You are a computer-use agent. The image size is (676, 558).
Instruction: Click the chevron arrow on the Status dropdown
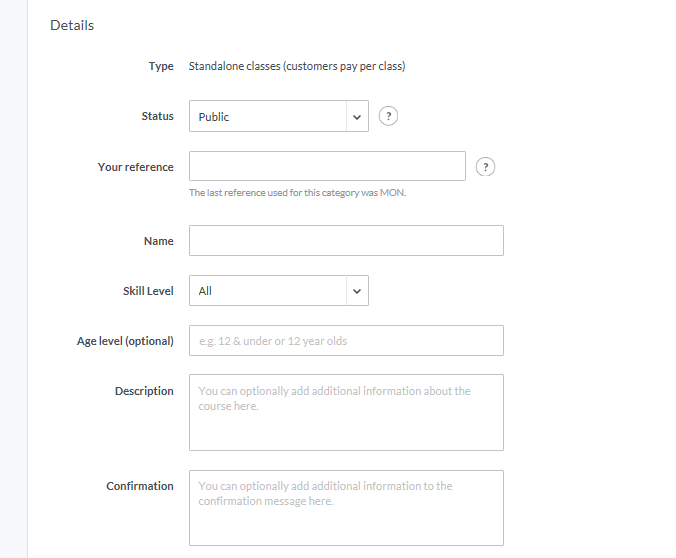coord(357,116)
